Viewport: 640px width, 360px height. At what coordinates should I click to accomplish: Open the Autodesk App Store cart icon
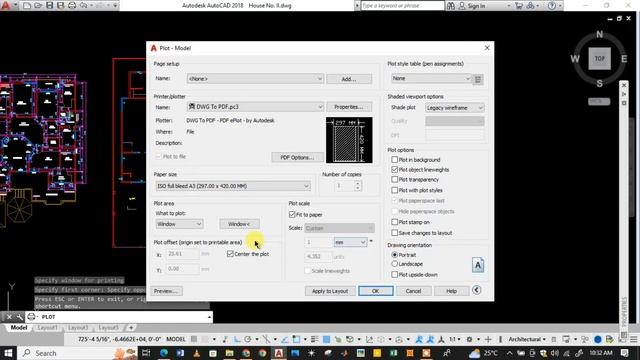[519, 6]
